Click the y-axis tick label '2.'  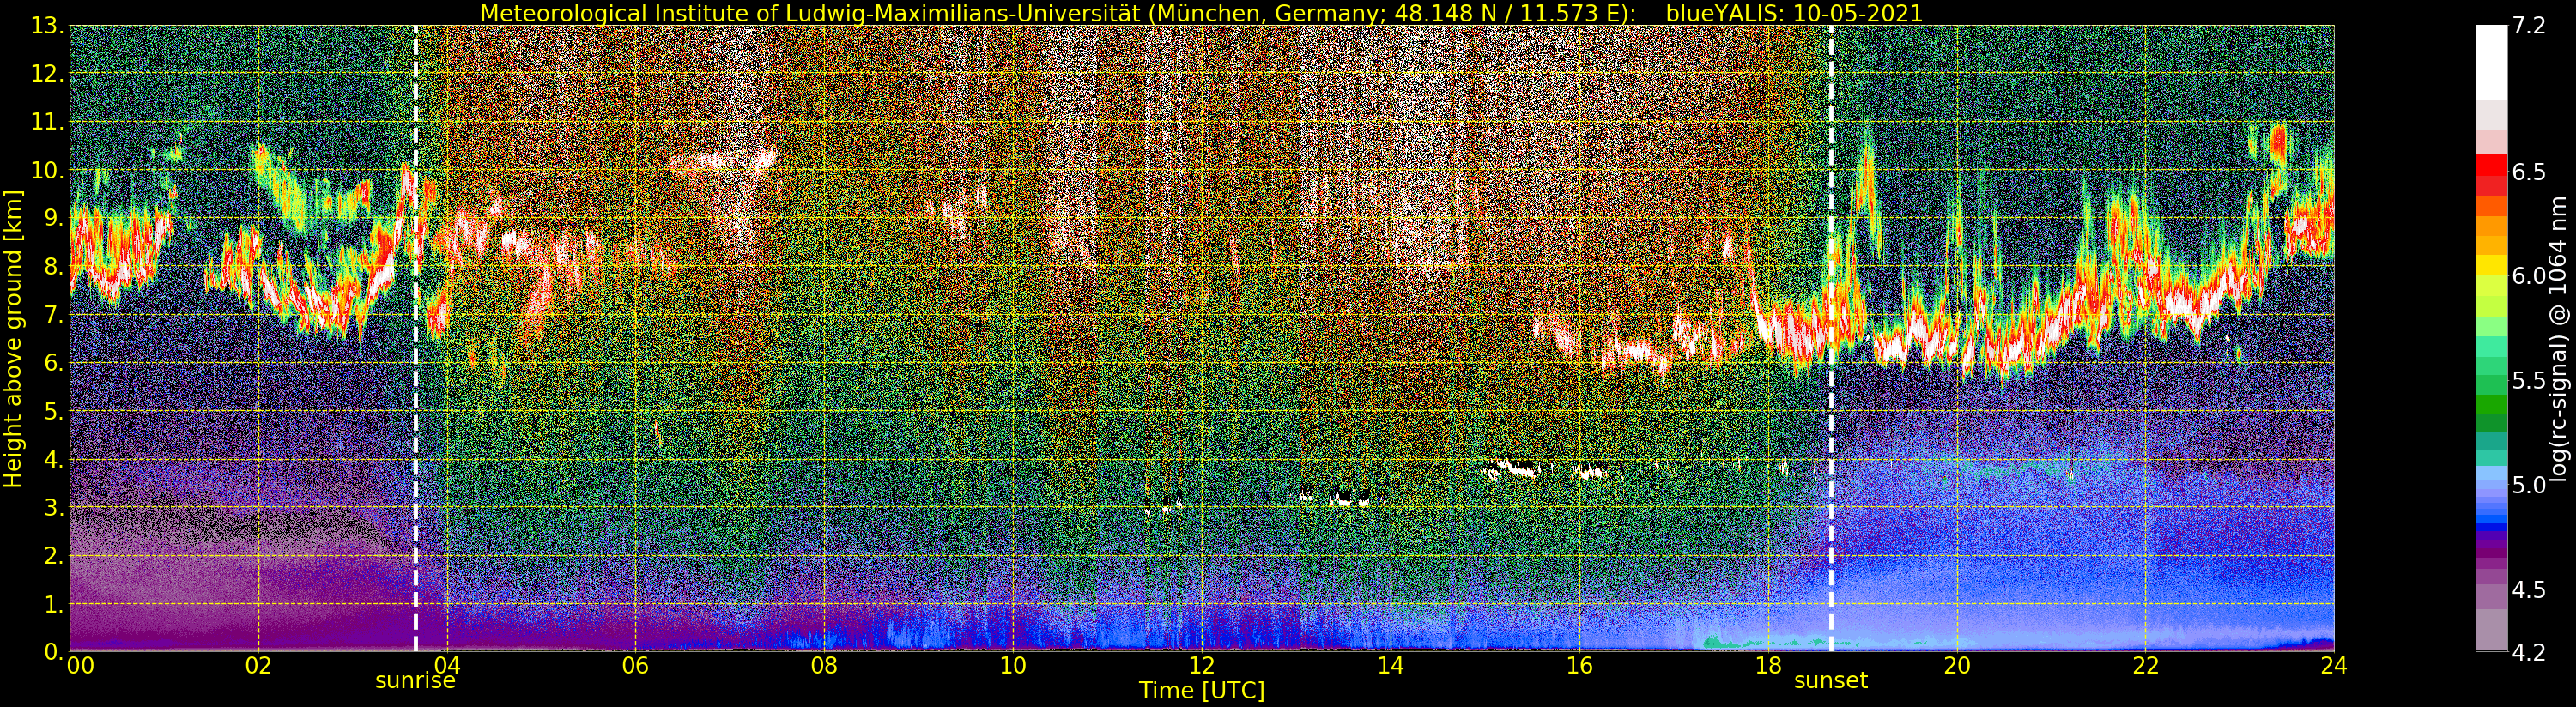pyautogui.click(x=53, y=555)
